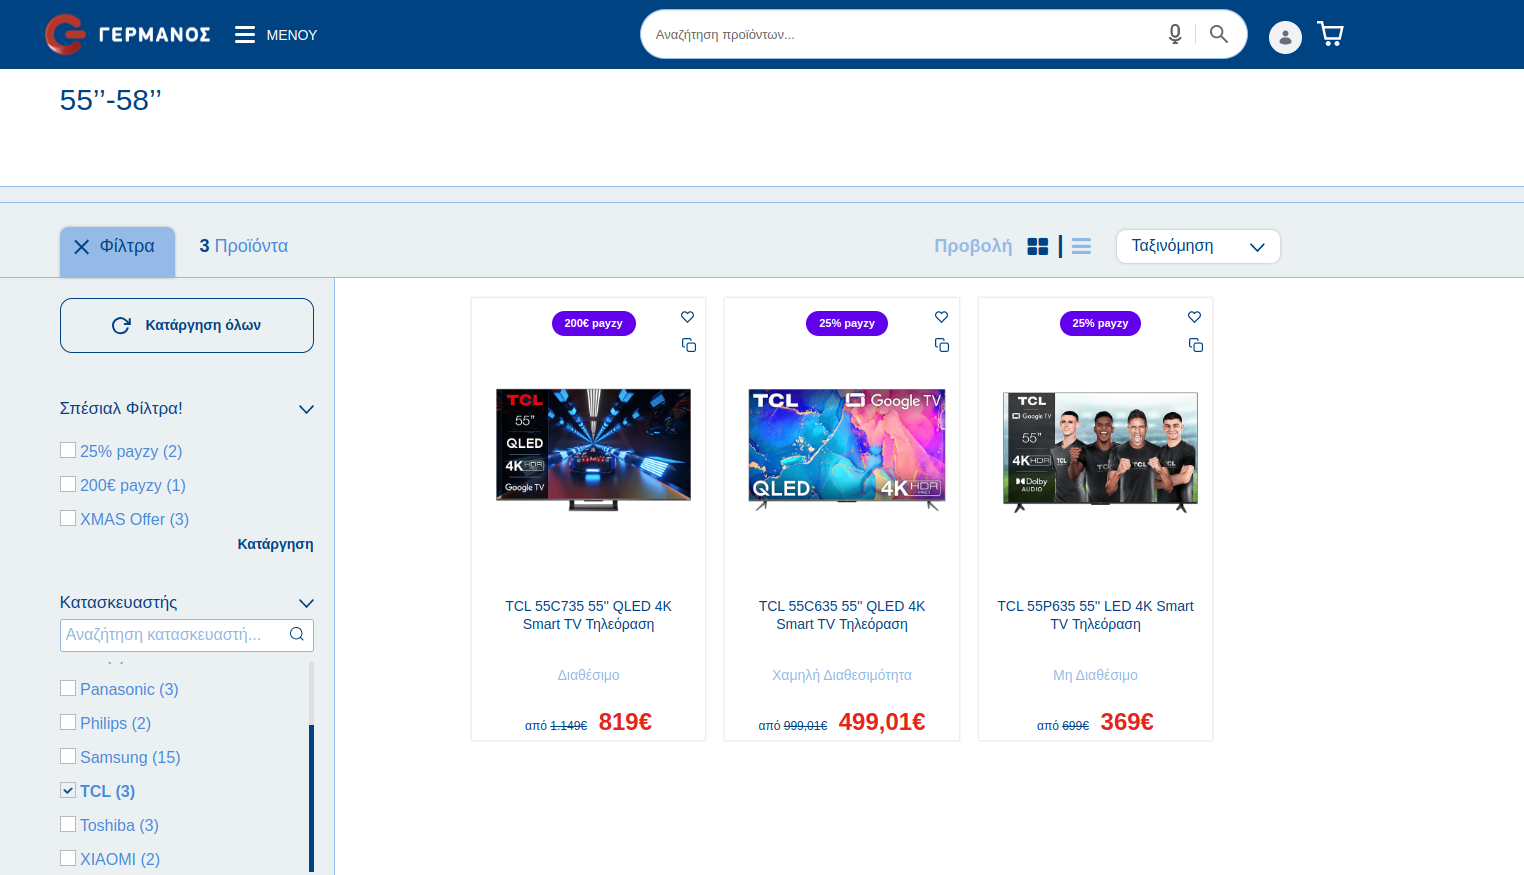Open the shopping cart icon

pos(1330,34)
